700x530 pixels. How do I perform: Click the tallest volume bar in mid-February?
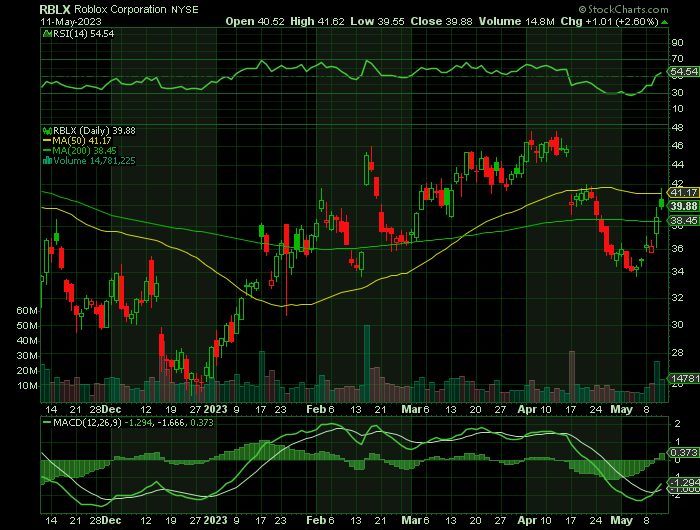[x=367, y=363]
